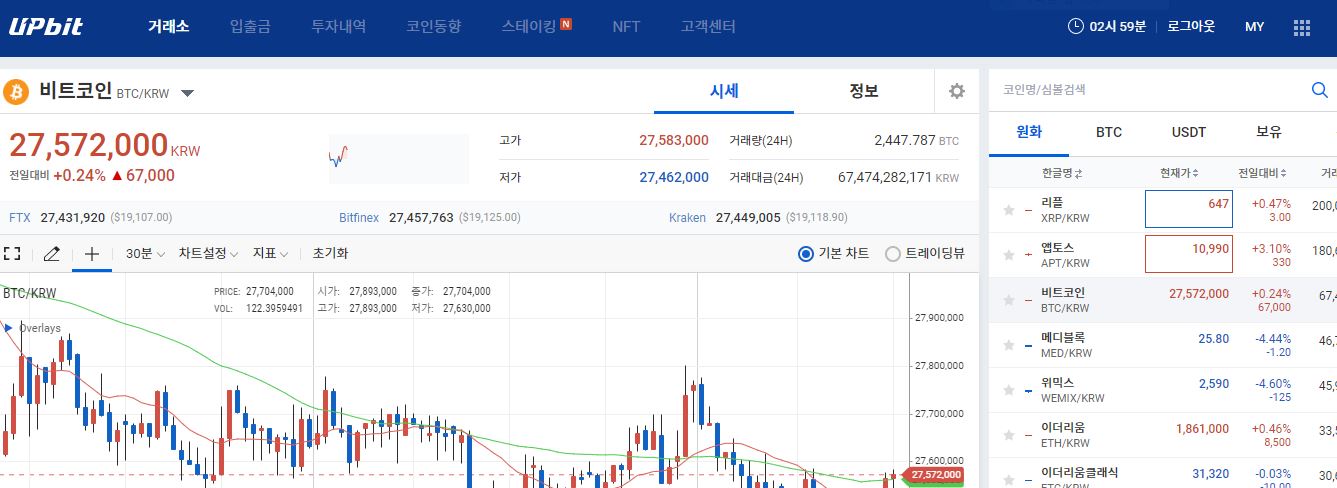This screenshot has height=488, width=1337.
Task: Click the 로그아웃 link
Action: [x=1191, y=27]
